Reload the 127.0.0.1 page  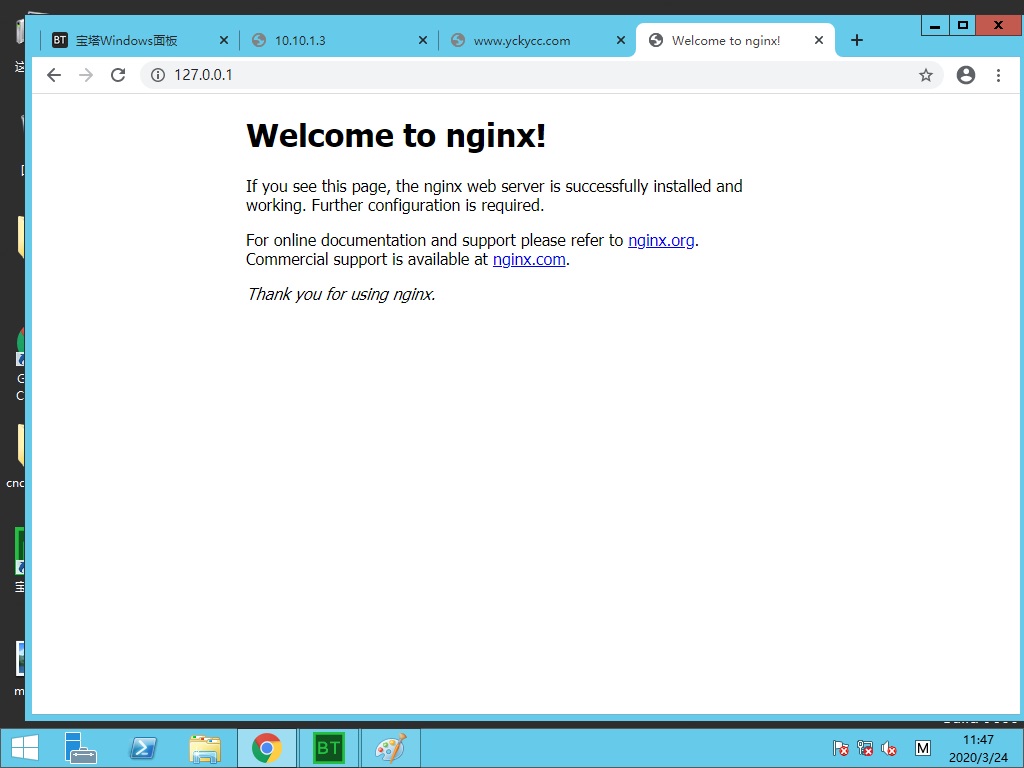118,75
